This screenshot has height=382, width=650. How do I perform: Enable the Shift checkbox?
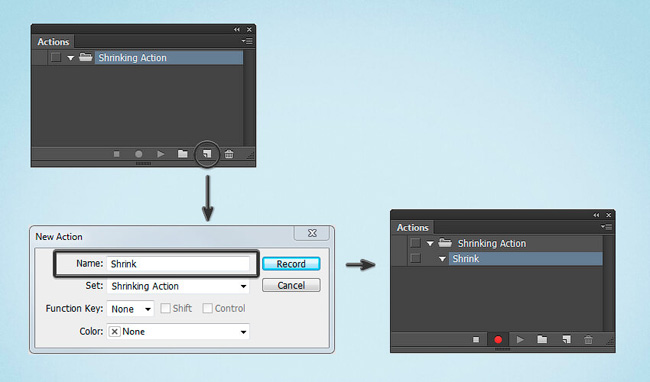165,308
